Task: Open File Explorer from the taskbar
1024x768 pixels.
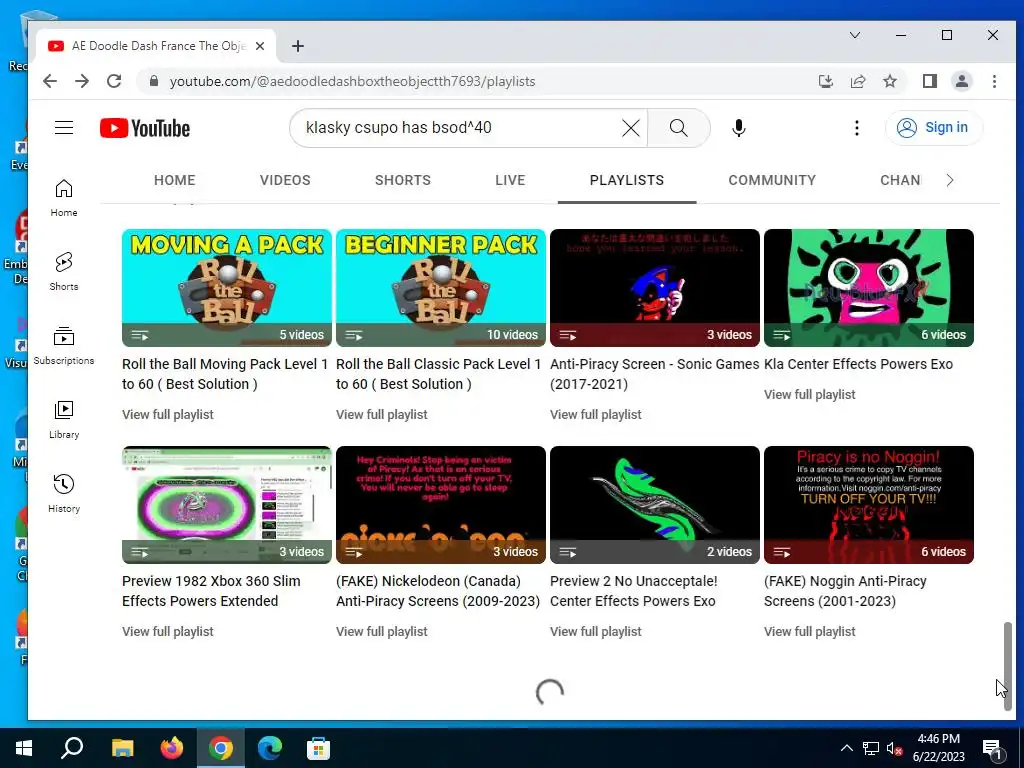Action: coord(122,748)
